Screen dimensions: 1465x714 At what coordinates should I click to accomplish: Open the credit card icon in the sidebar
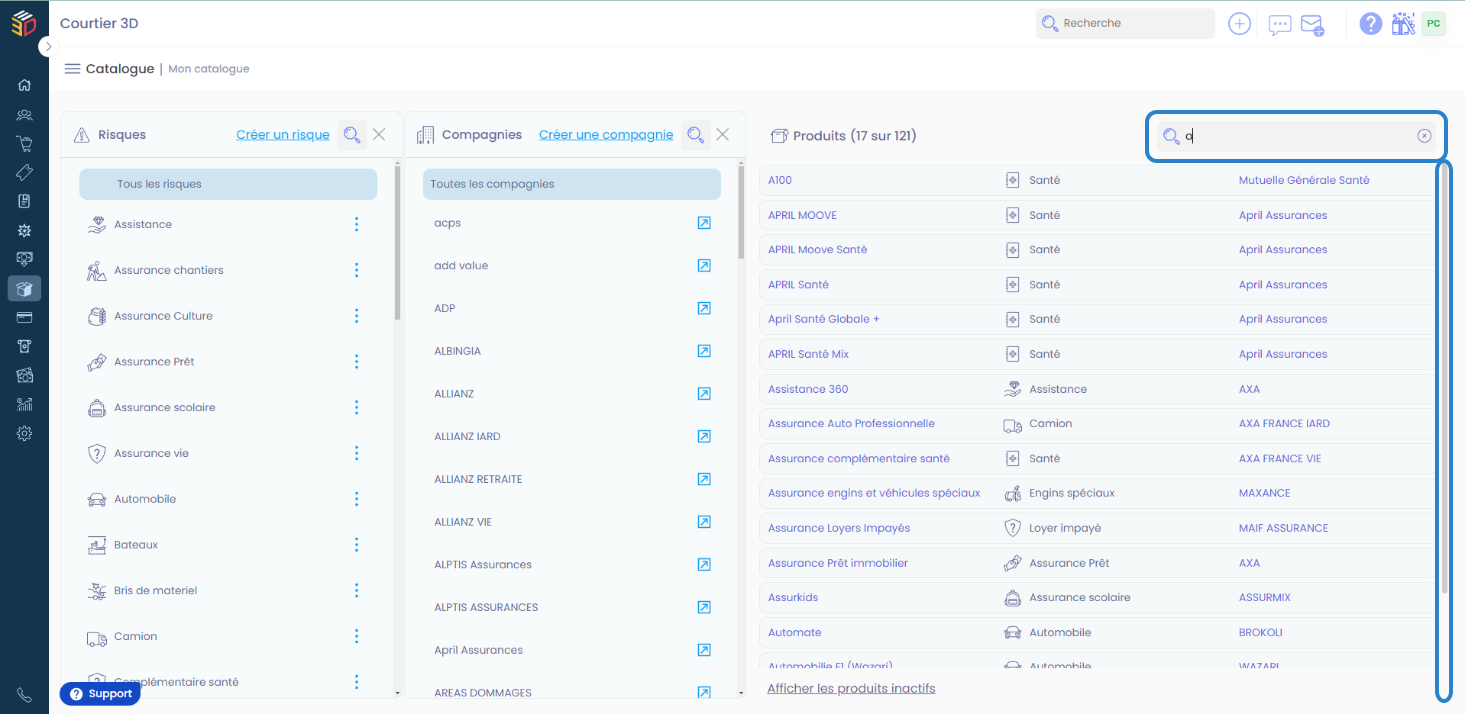(24, 318)
